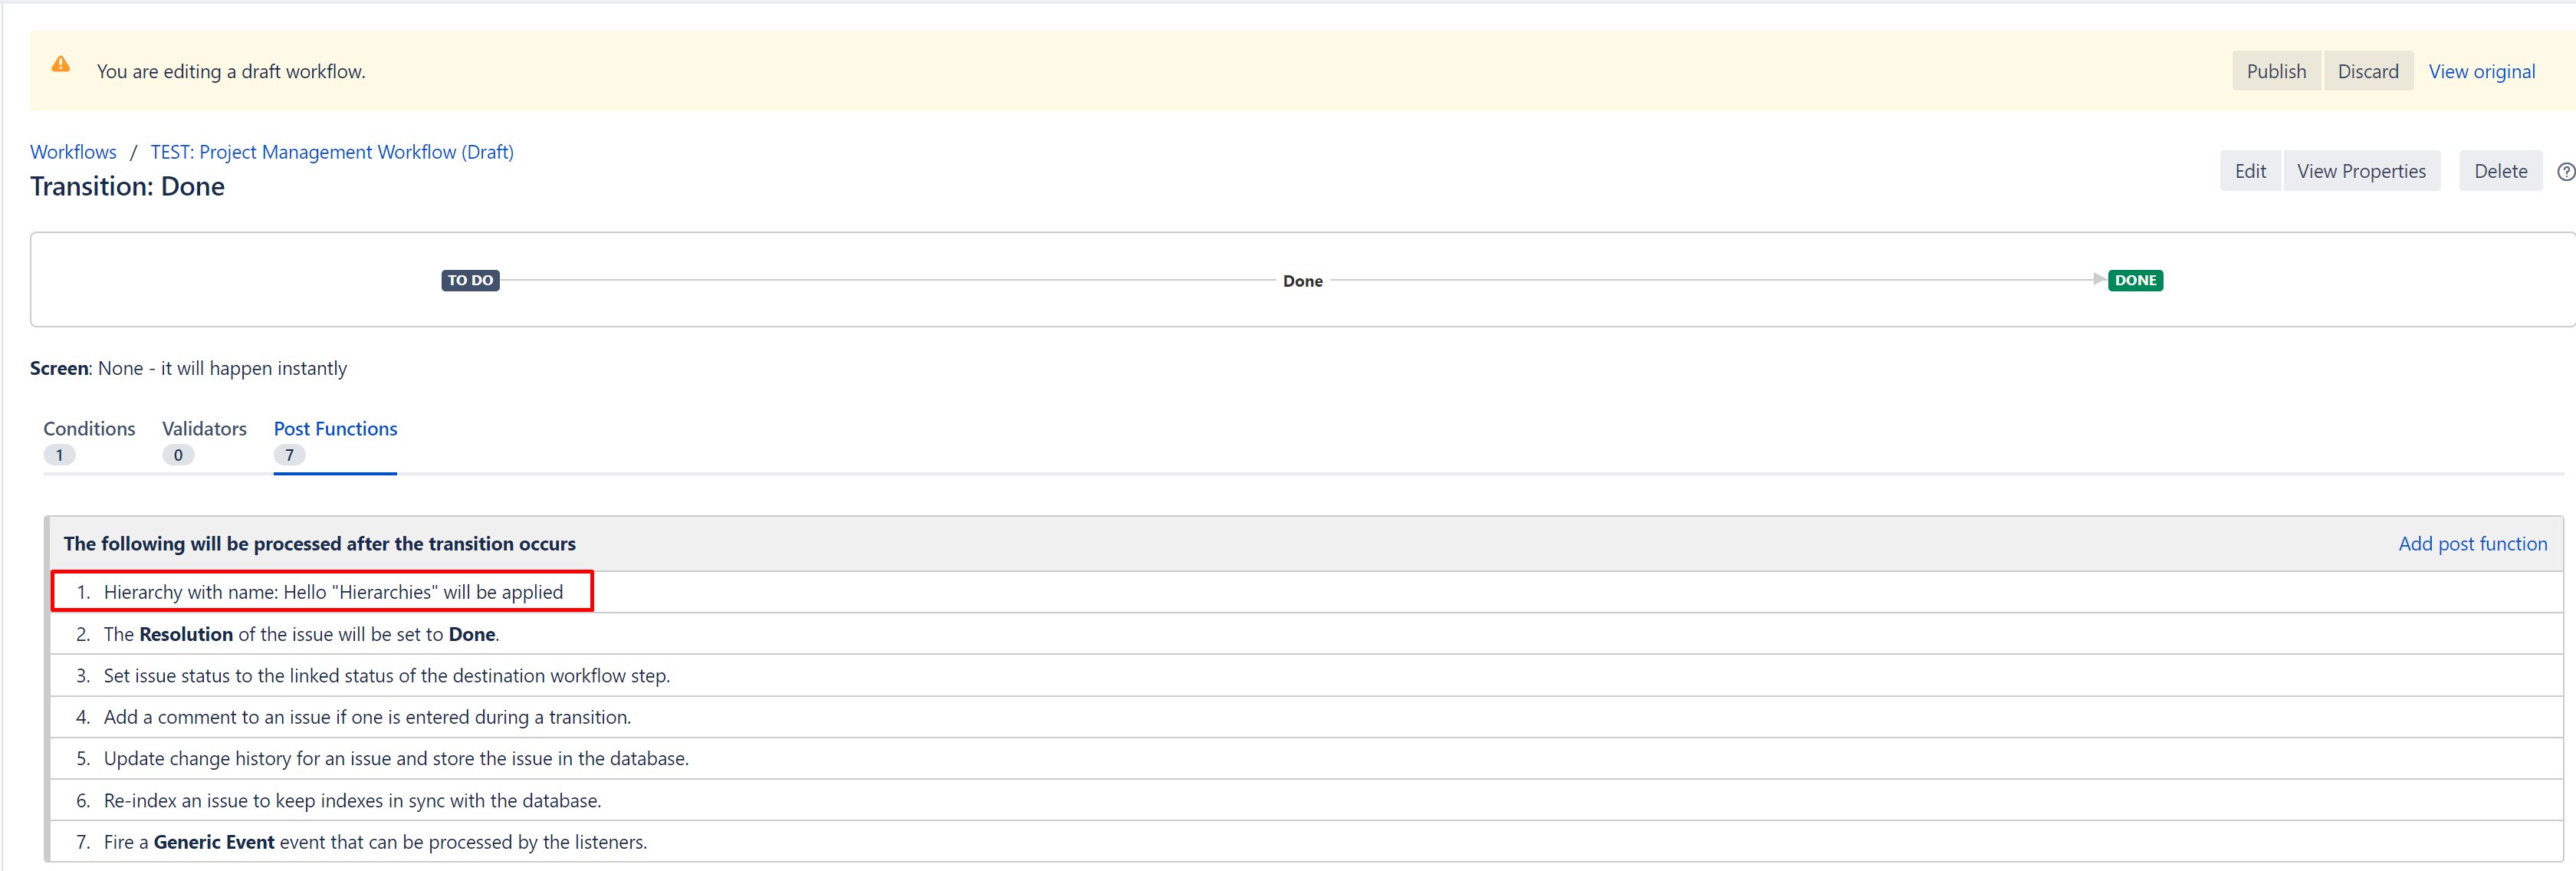The width and height of the screenshot is (2576, 871).
Task: Open View original link
Action: [2481, 71]
